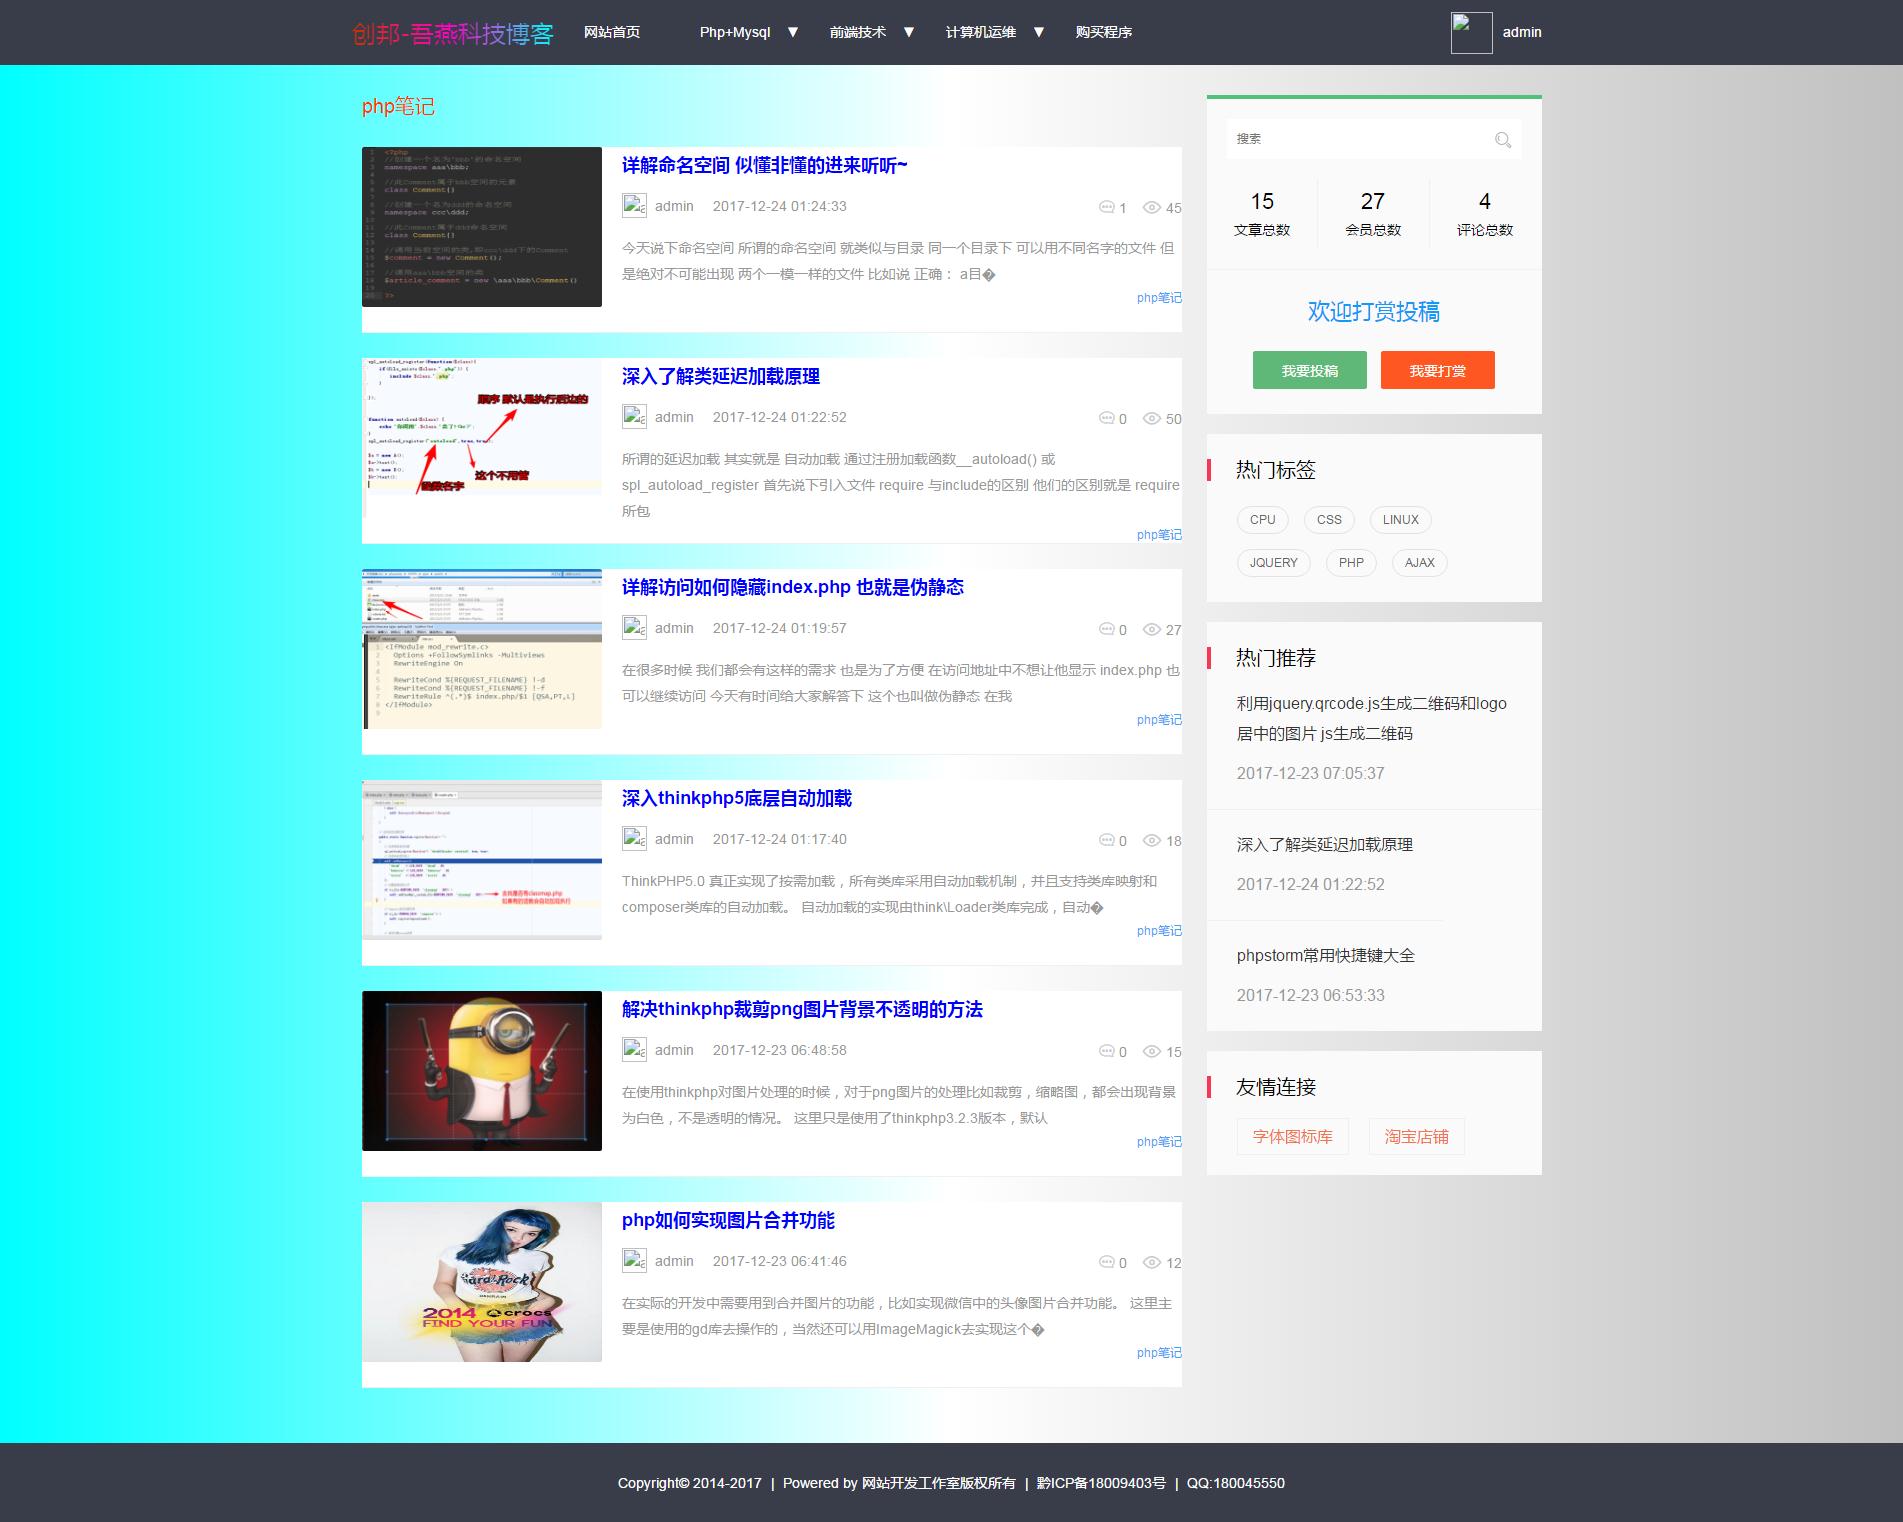The height and width of the screenshot is (1522, 1903).
Task: Click the search magnifier icon
Action: coord(1502,140)
